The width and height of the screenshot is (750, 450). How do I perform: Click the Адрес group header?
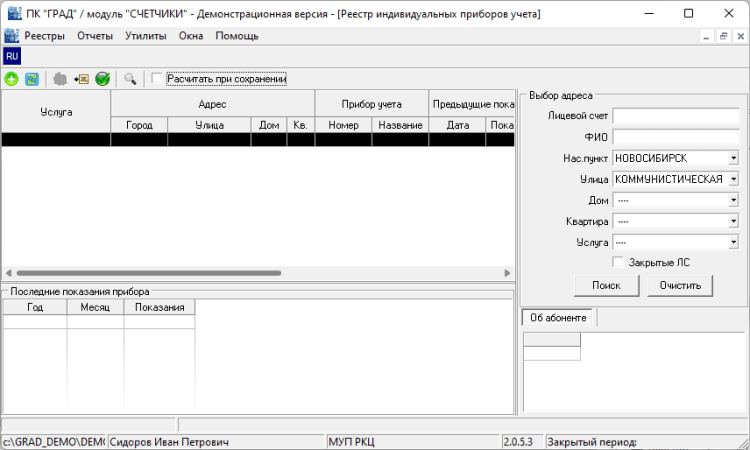(212, 104)
